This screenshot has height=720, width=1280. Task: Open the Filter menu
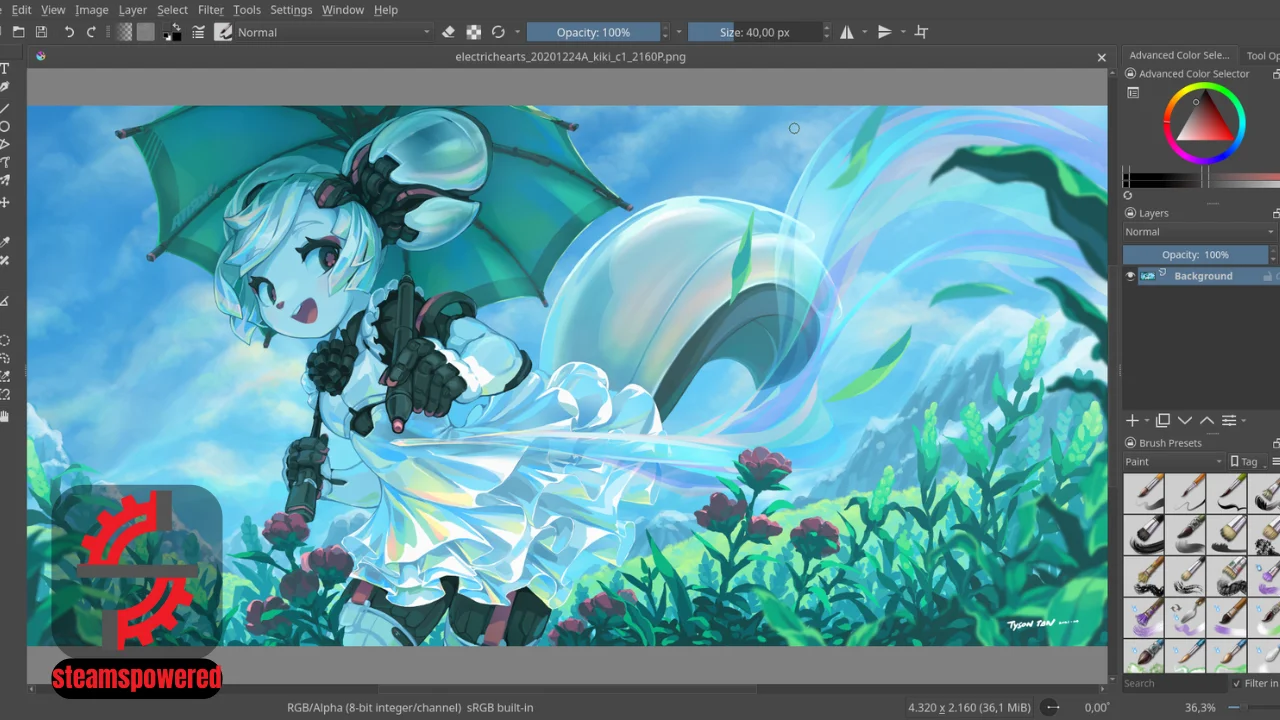coord(210,9)
